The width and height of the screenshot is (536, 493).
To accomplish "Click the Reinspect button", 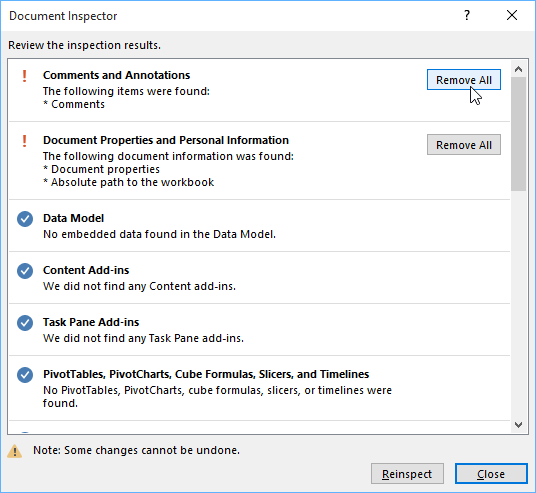I will pyautogui.click(x=407, y=474).
